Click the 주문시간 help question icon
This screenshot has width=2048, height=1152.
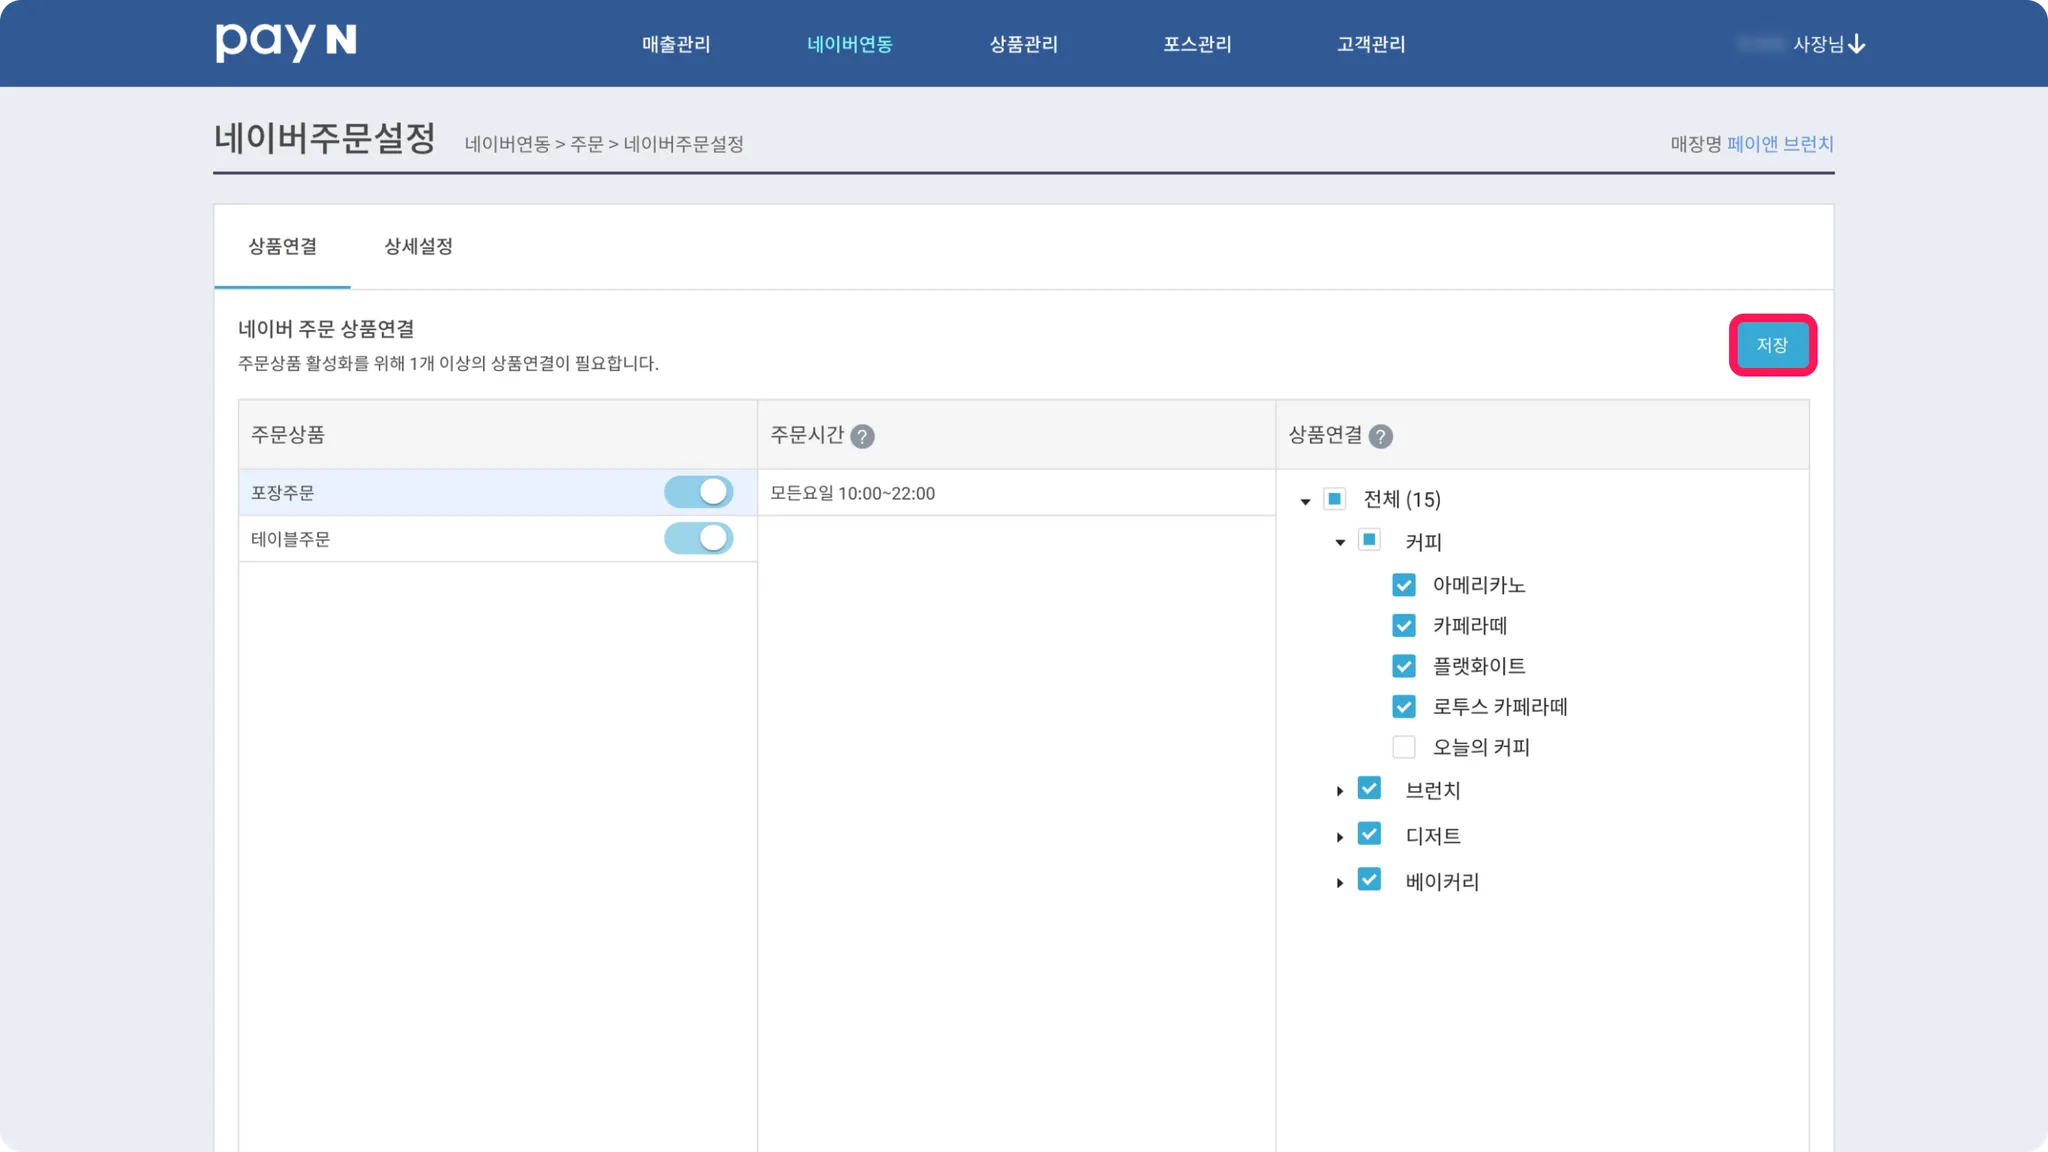coord(862,436)
